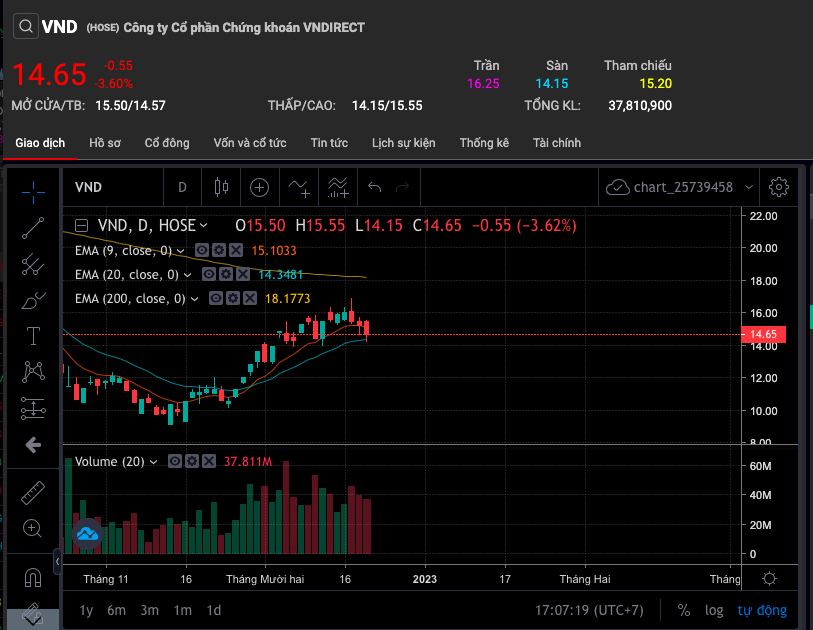
Task: Select the text annotation tool
Action: (x=33, y=336)
